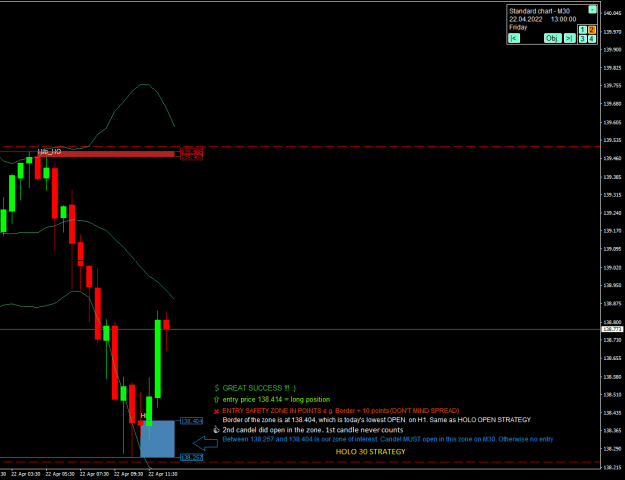Select the ENTRY SAFETY ZONE IN POINTS text
This screenshot has width=625, height=480.
pos(341,411)
